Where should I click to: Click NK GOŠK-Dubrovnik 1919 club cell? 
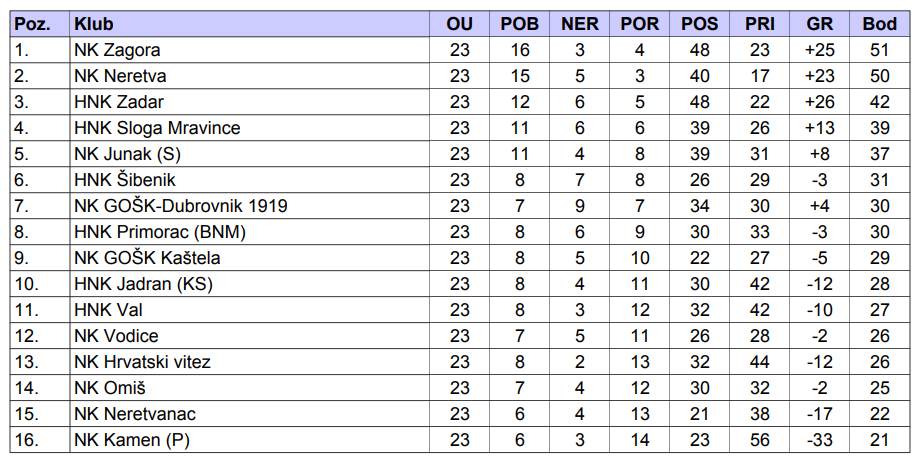pyautogui.click(x=181, y=206)
